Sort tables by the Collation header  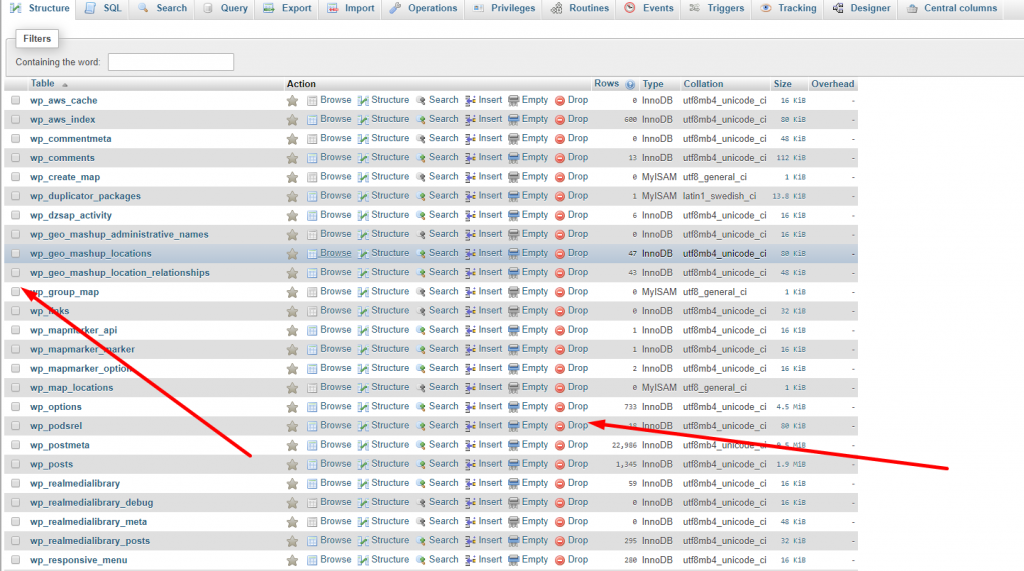(x=703, y=84)
